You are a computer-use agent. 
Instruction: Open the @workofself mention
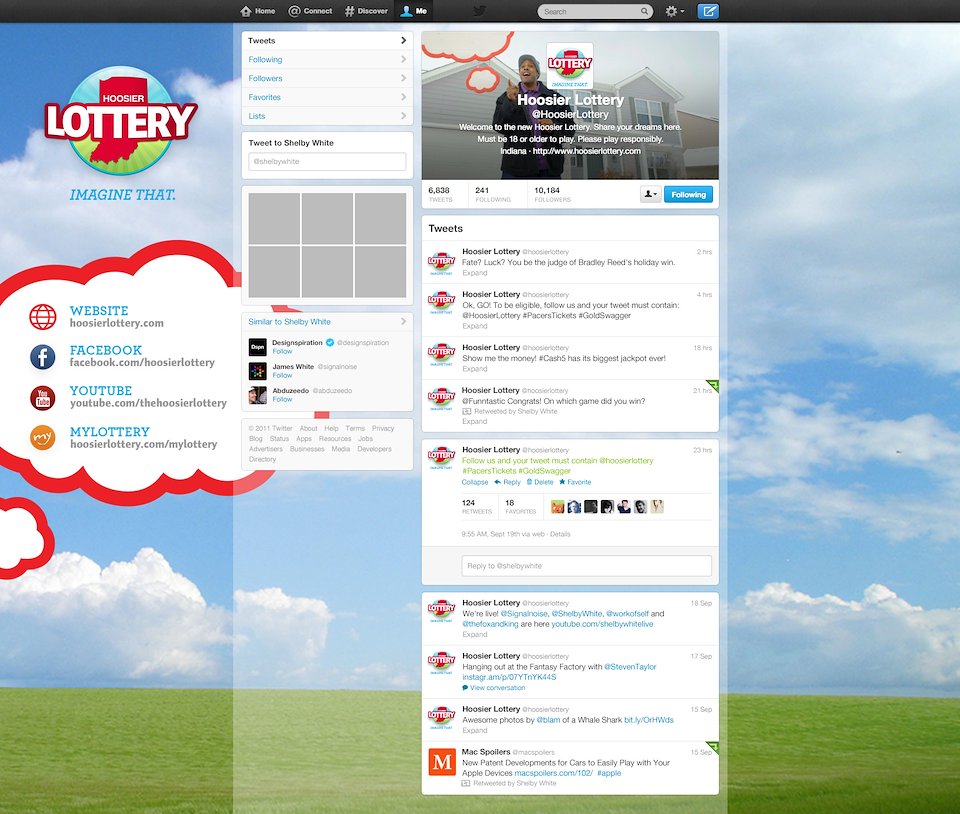pos(627,614)
